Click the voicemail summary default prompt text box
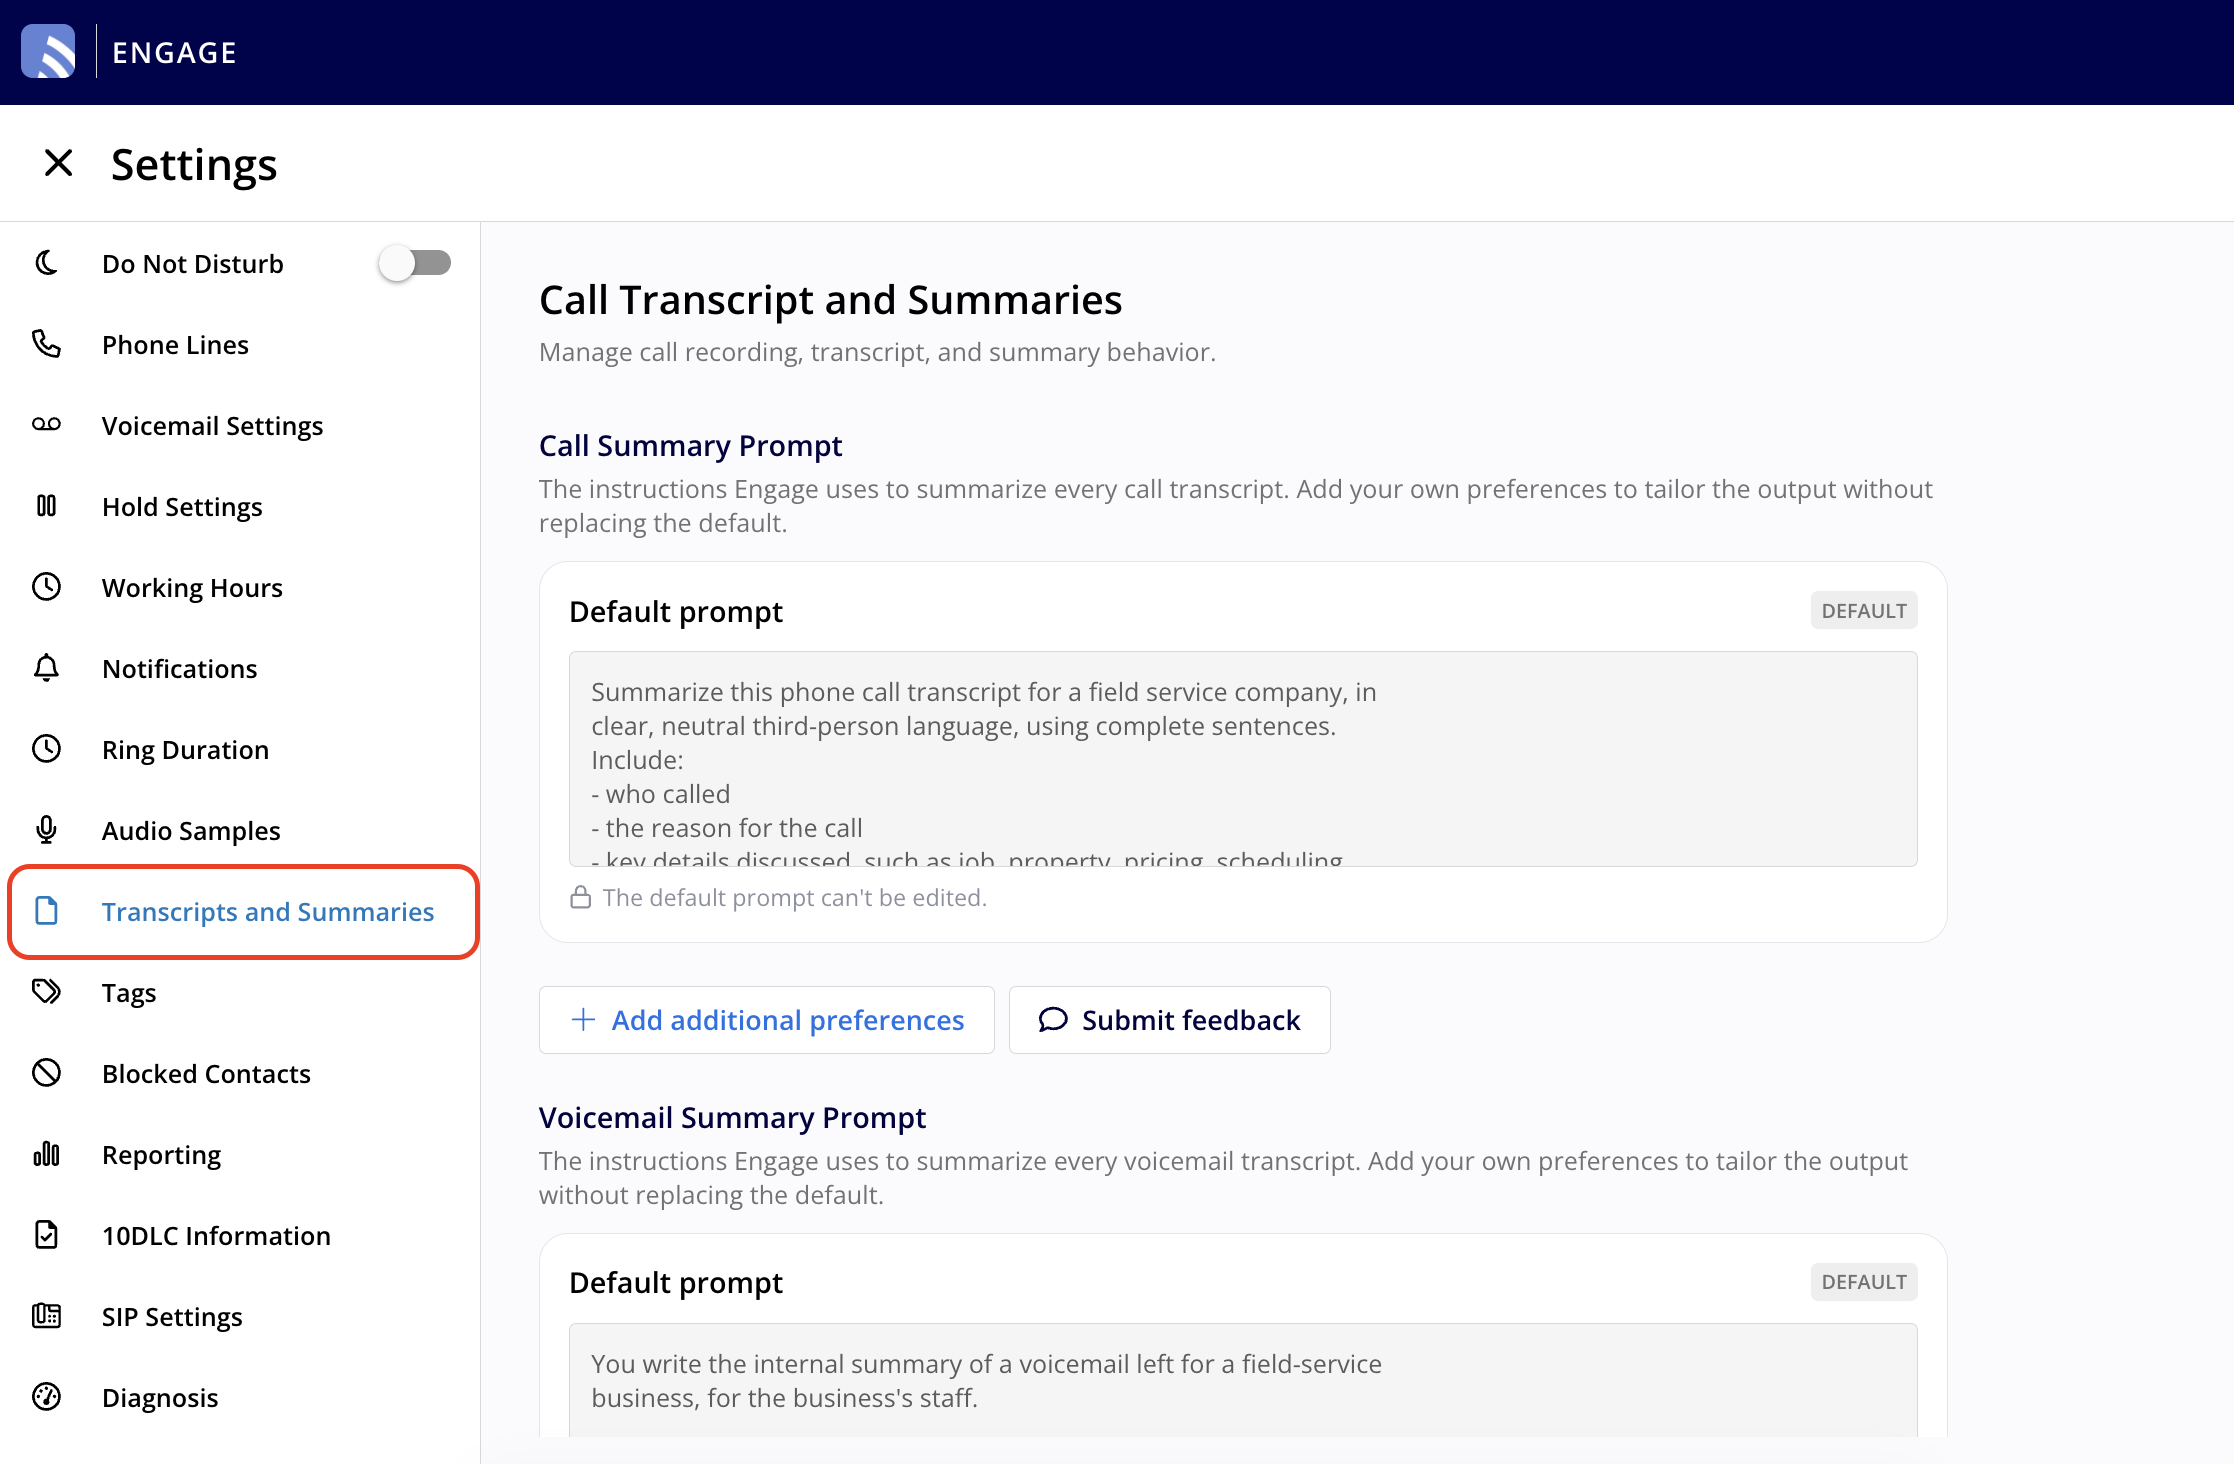Image resolution: width=2234 pixels, height=1464 pixels. 1243,1381
